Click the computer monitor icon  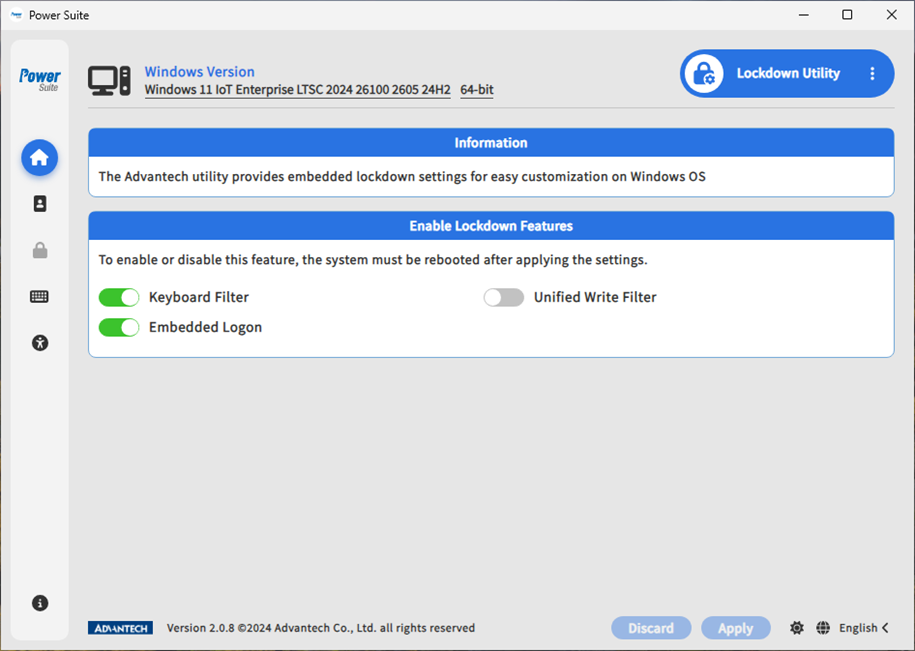[109, 81]
